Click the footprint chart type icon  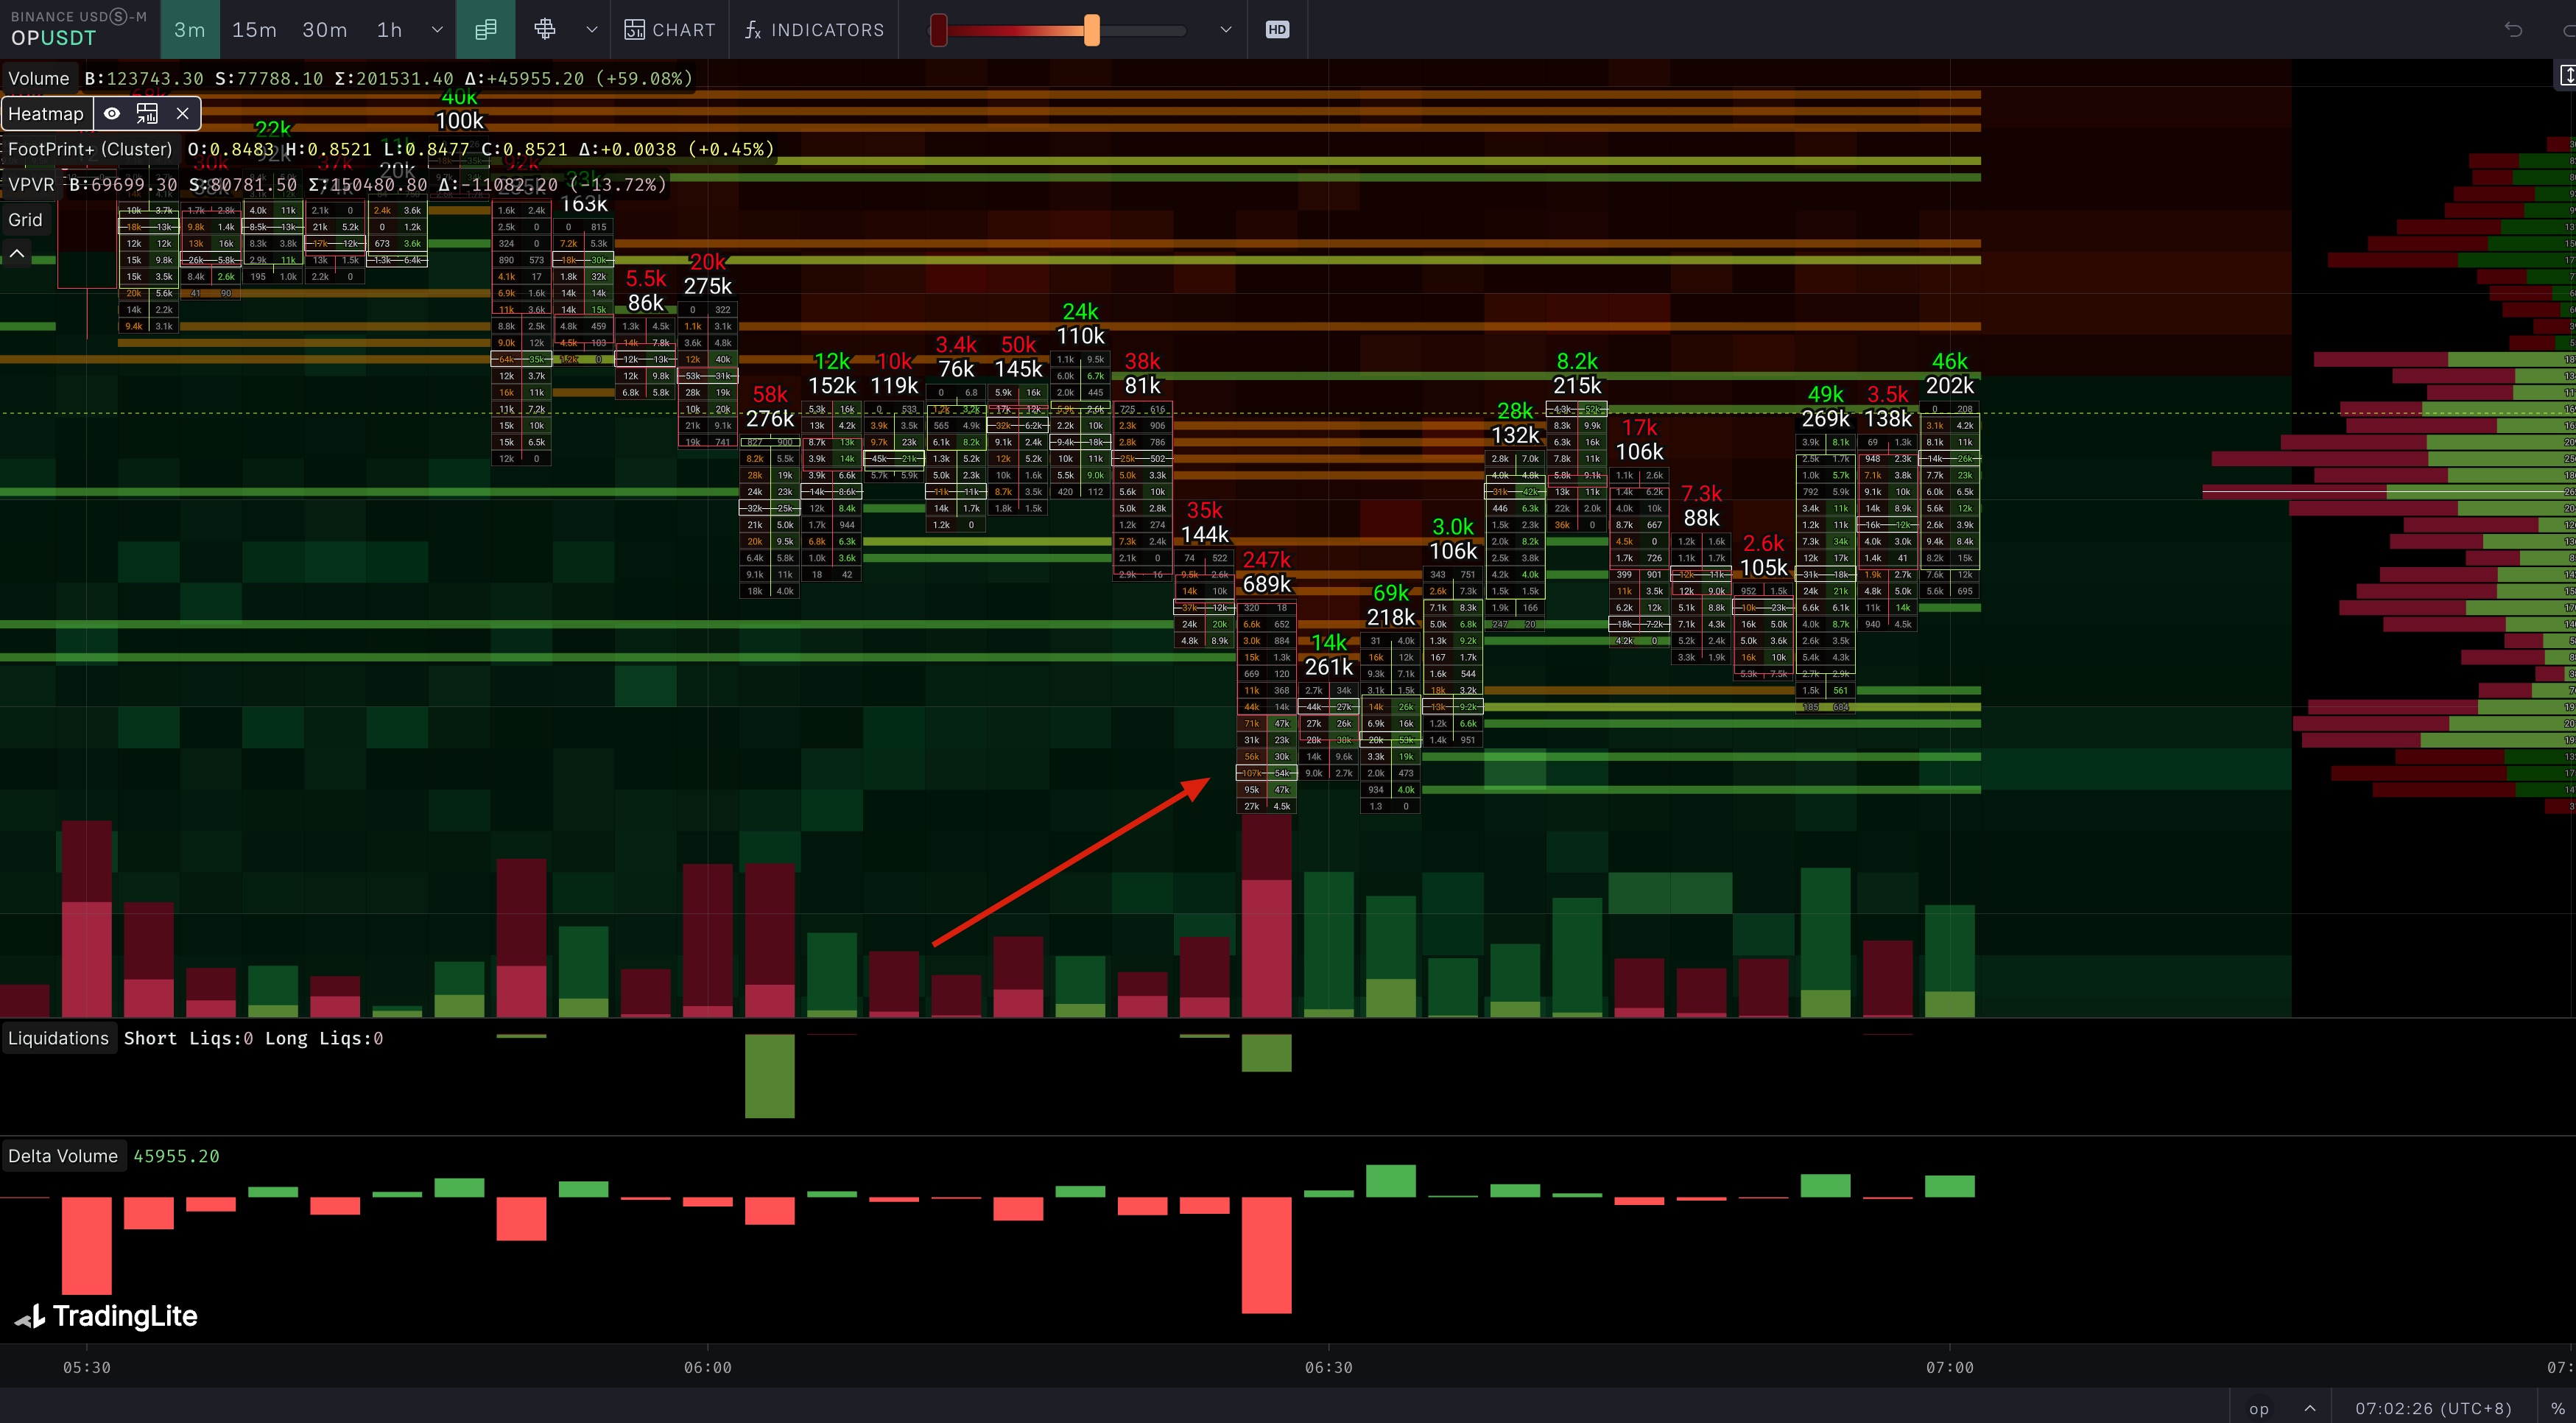pyautogui.click(x=485, y=30)
